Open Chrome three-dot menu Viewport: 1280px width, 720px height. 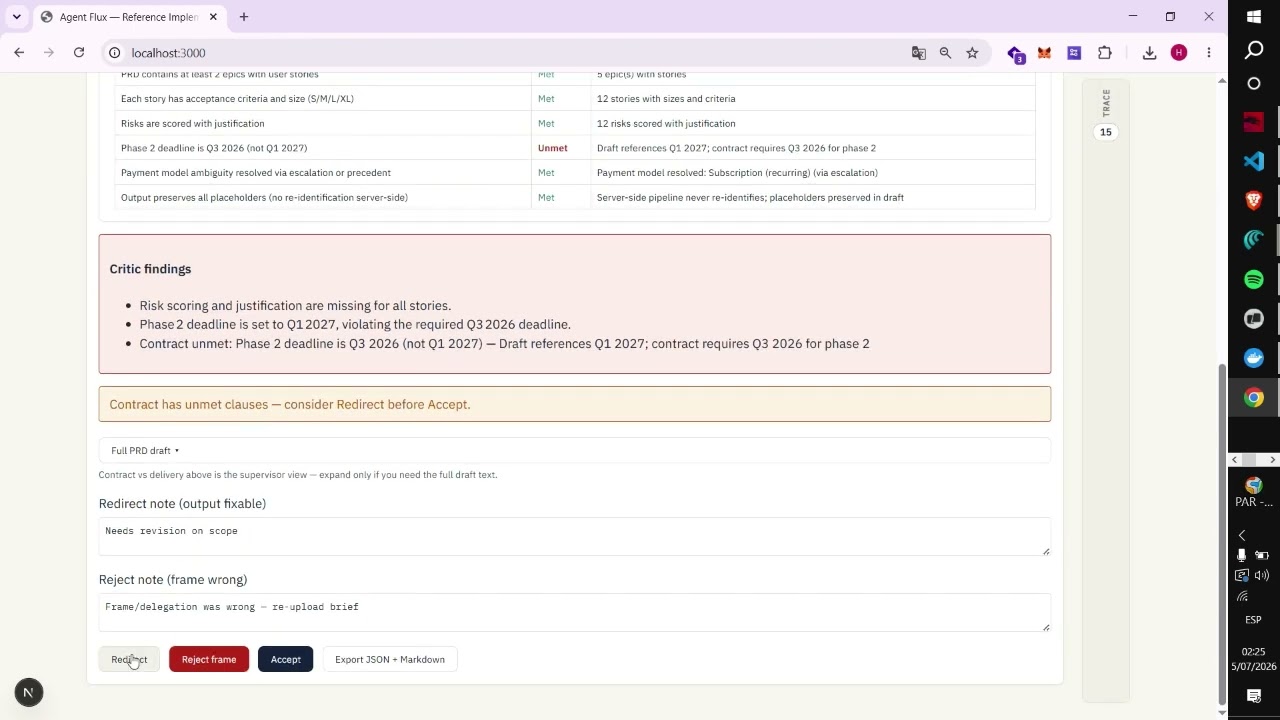tap(1209, 53)
